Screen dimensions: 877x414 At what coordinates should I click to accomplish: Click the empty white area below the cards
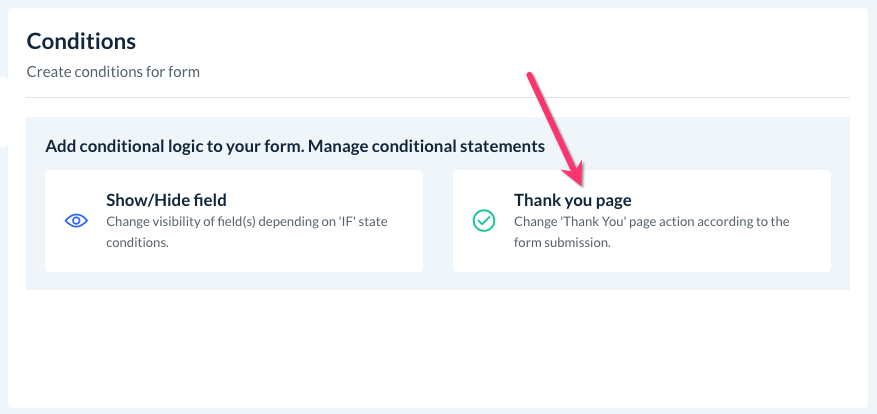(x=437, y=348)
